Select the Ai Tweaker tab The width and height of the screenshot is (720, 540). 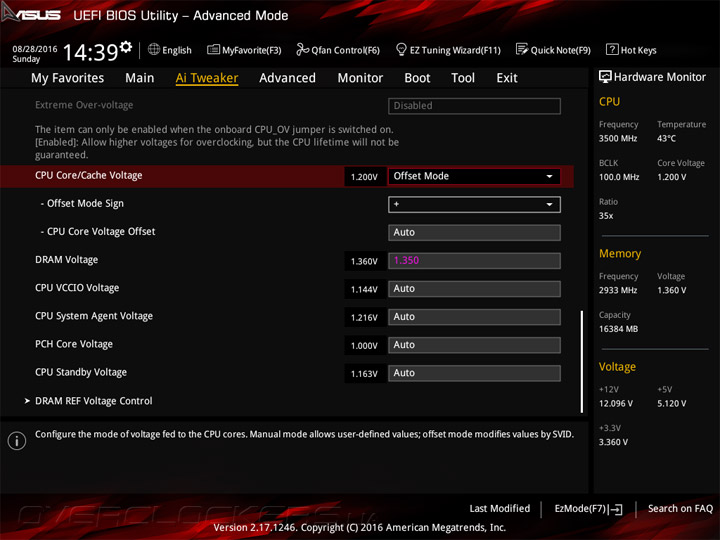(207, 78)
